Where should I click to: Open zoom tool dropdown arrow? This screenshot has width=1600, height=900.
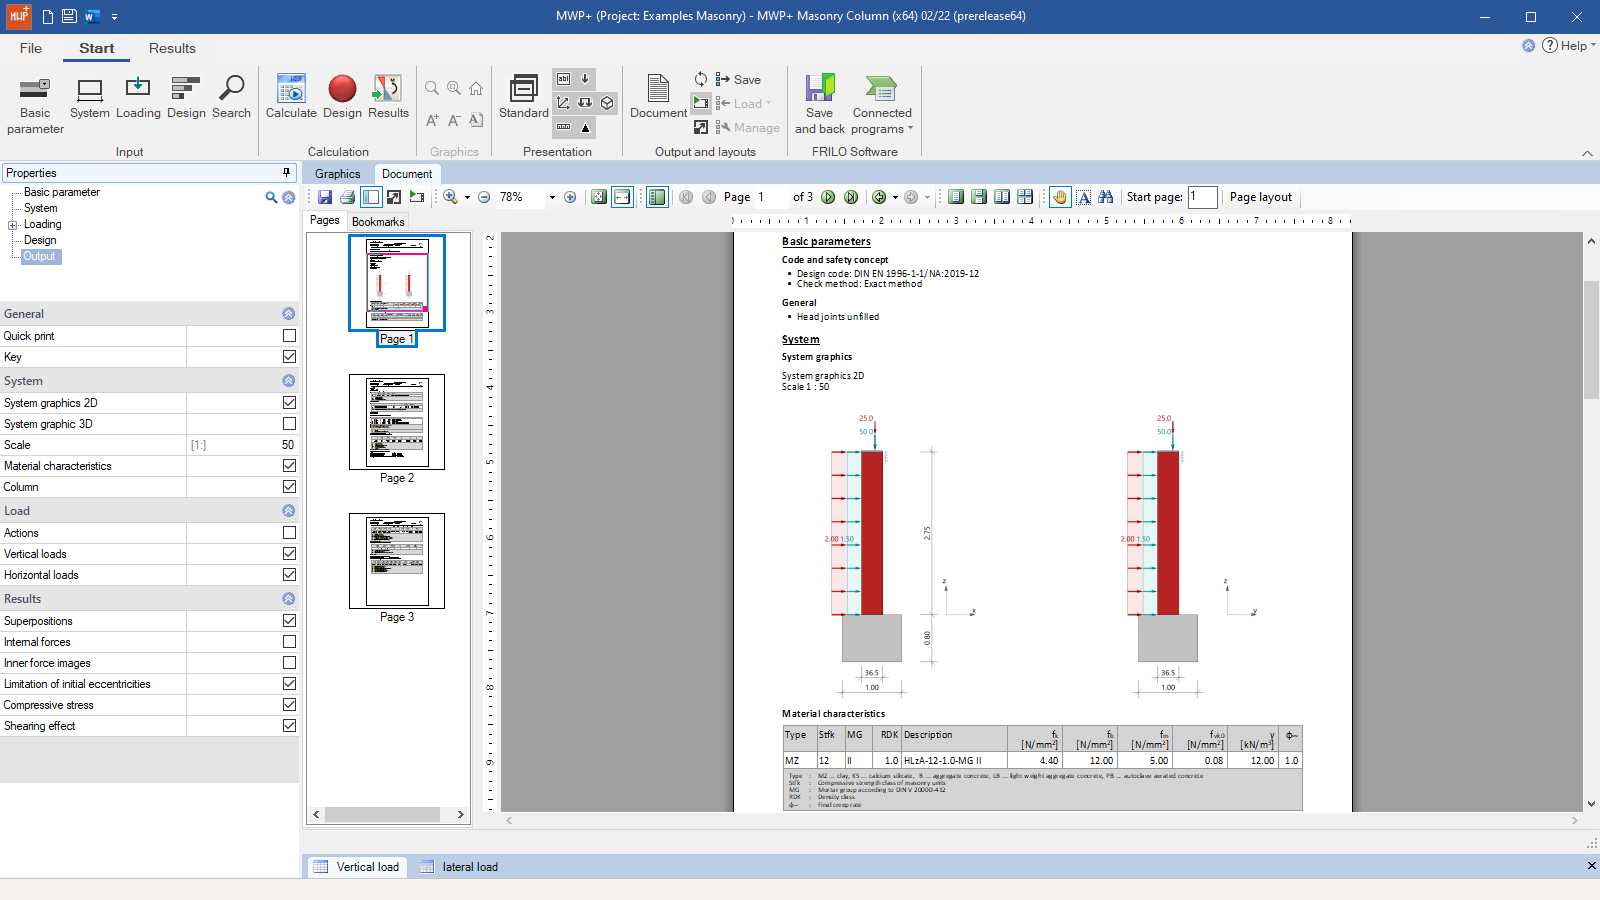467,198
